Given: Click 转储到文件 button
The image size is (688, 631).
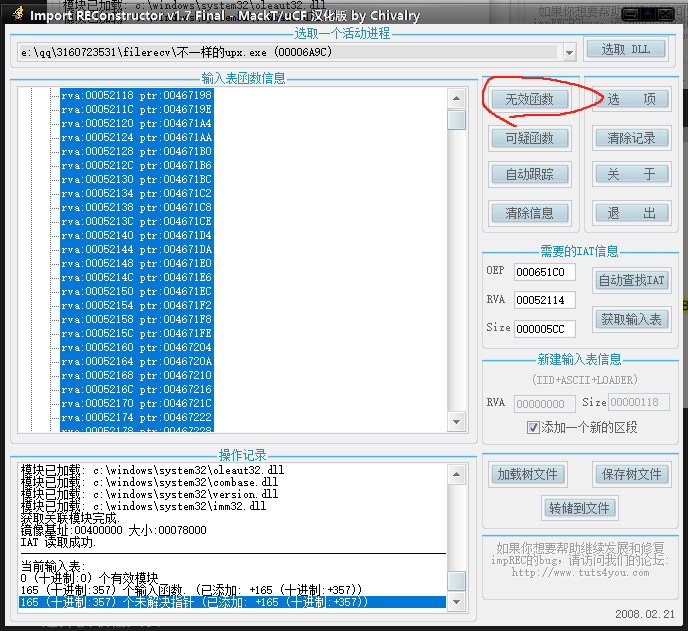Looking at the screenshot, I should coord(579,508).
